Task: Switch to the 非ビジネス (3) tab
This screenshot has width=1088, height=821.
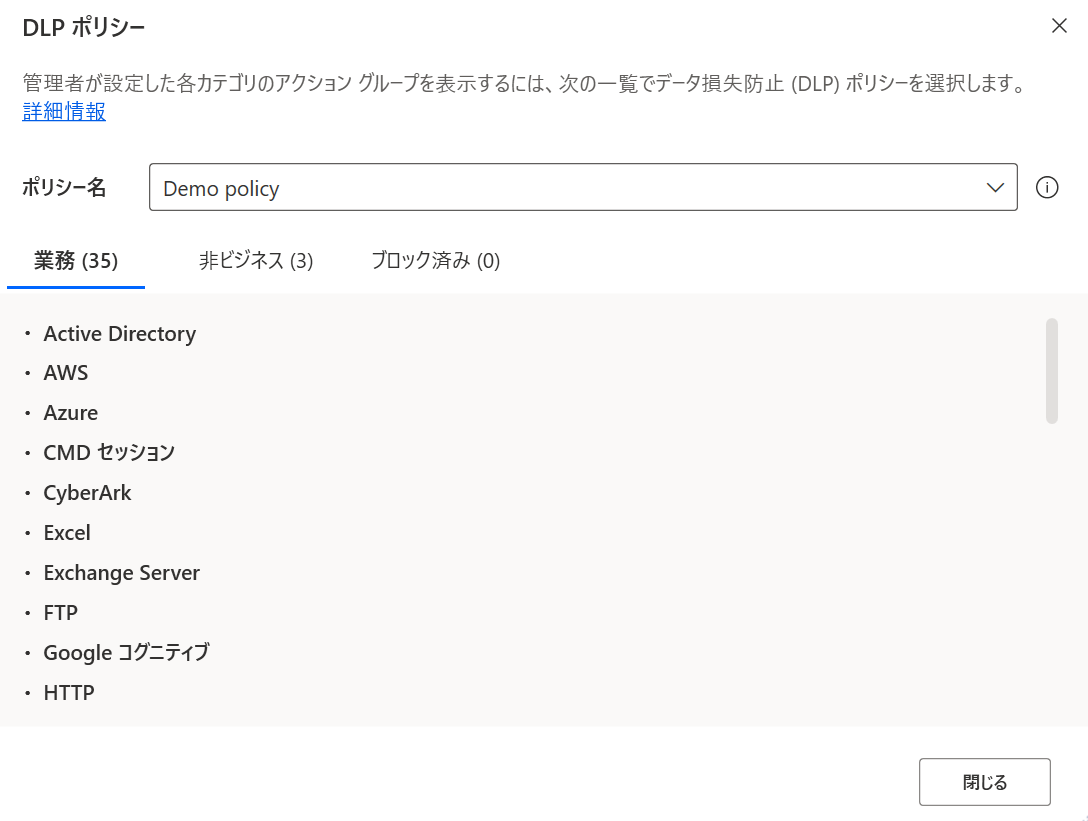Action: pos(256,260)
